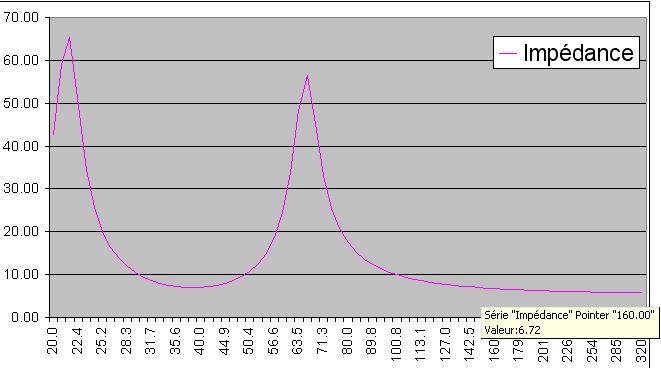Click the 56.6 x-axis label
Screen dimensions: 661x368
point(273,341)
